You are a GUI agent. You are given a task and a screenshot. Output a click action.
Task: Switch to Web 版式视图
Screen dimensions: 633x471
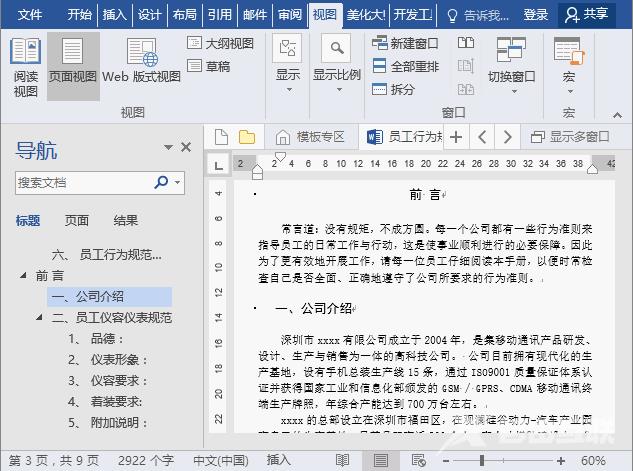tap(141, 61)
